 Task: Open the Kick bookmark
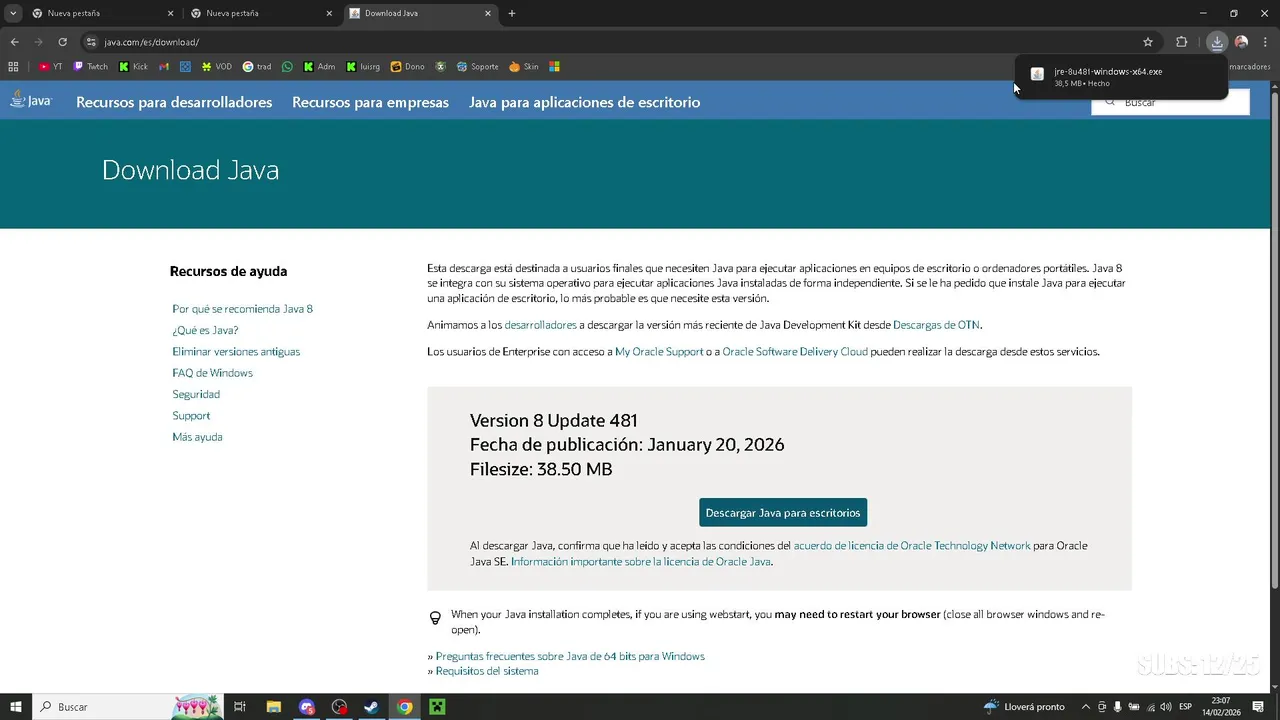(x=133, y=67)
